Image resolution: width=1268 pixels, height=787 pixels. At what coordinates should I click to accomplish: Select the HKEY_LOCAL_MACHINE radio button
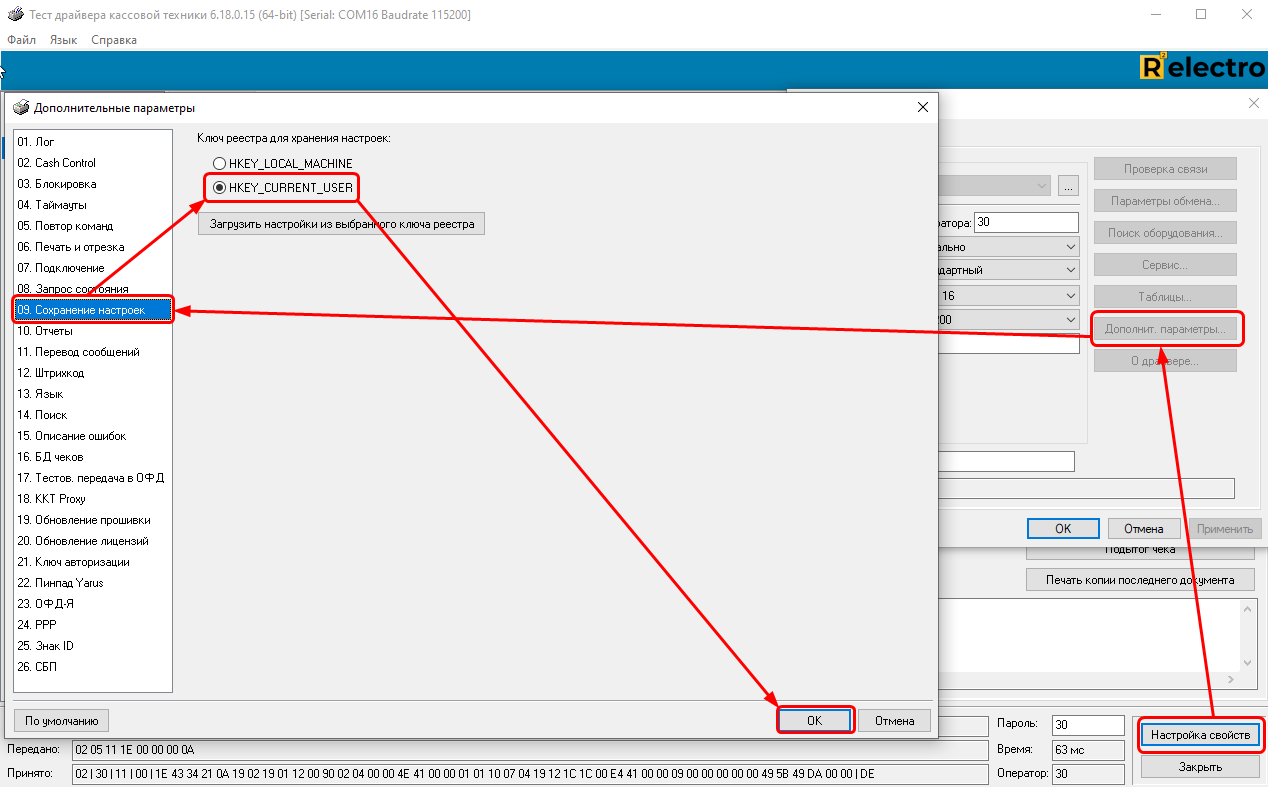219,163
